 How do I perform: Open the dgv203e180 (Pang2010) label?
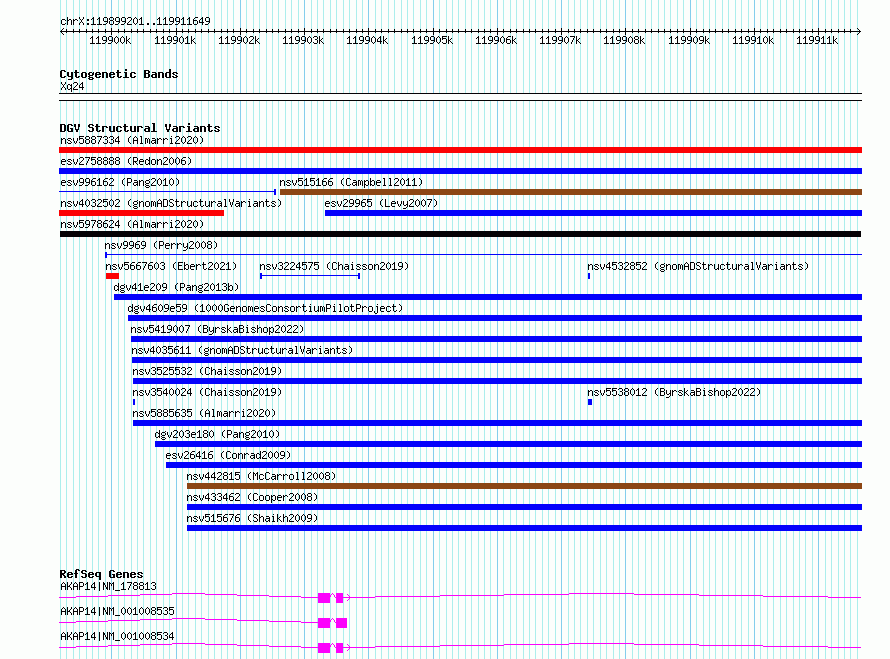pyautogui.click(x=217, y=434)
